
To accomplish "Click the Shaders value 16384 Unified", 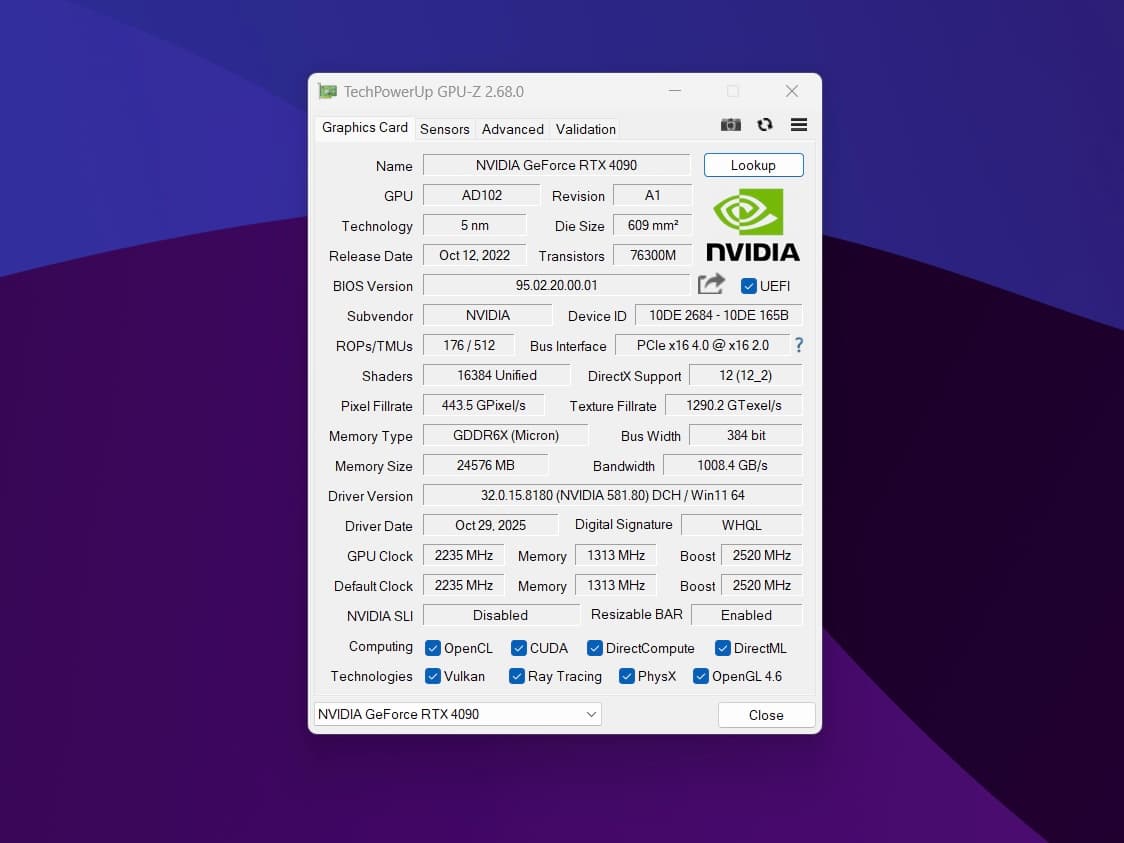I will coord(497,376).
